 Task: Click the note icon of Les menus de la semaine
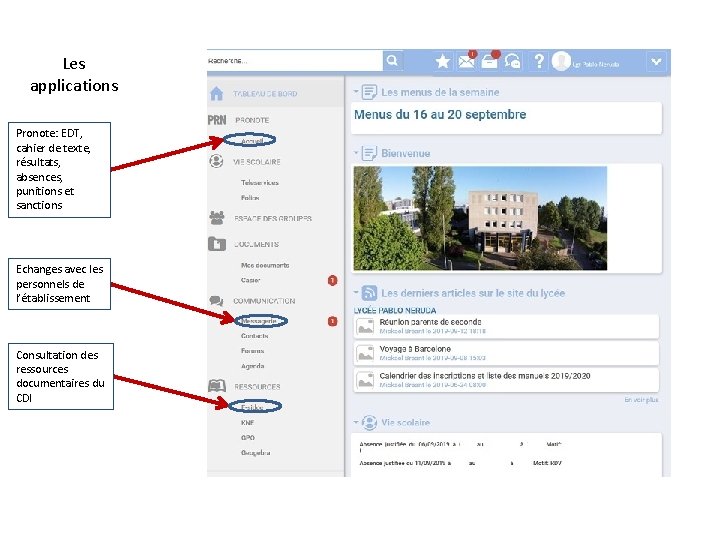point(369,92)
